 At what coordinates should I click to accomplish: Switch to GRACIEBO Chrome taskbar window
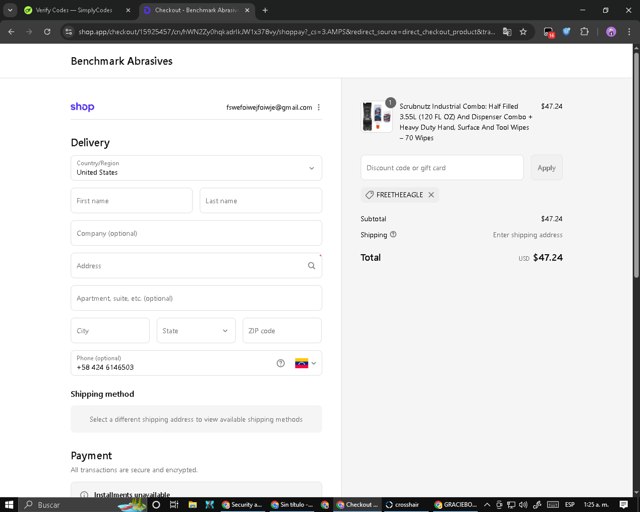(x=456, y=505)
